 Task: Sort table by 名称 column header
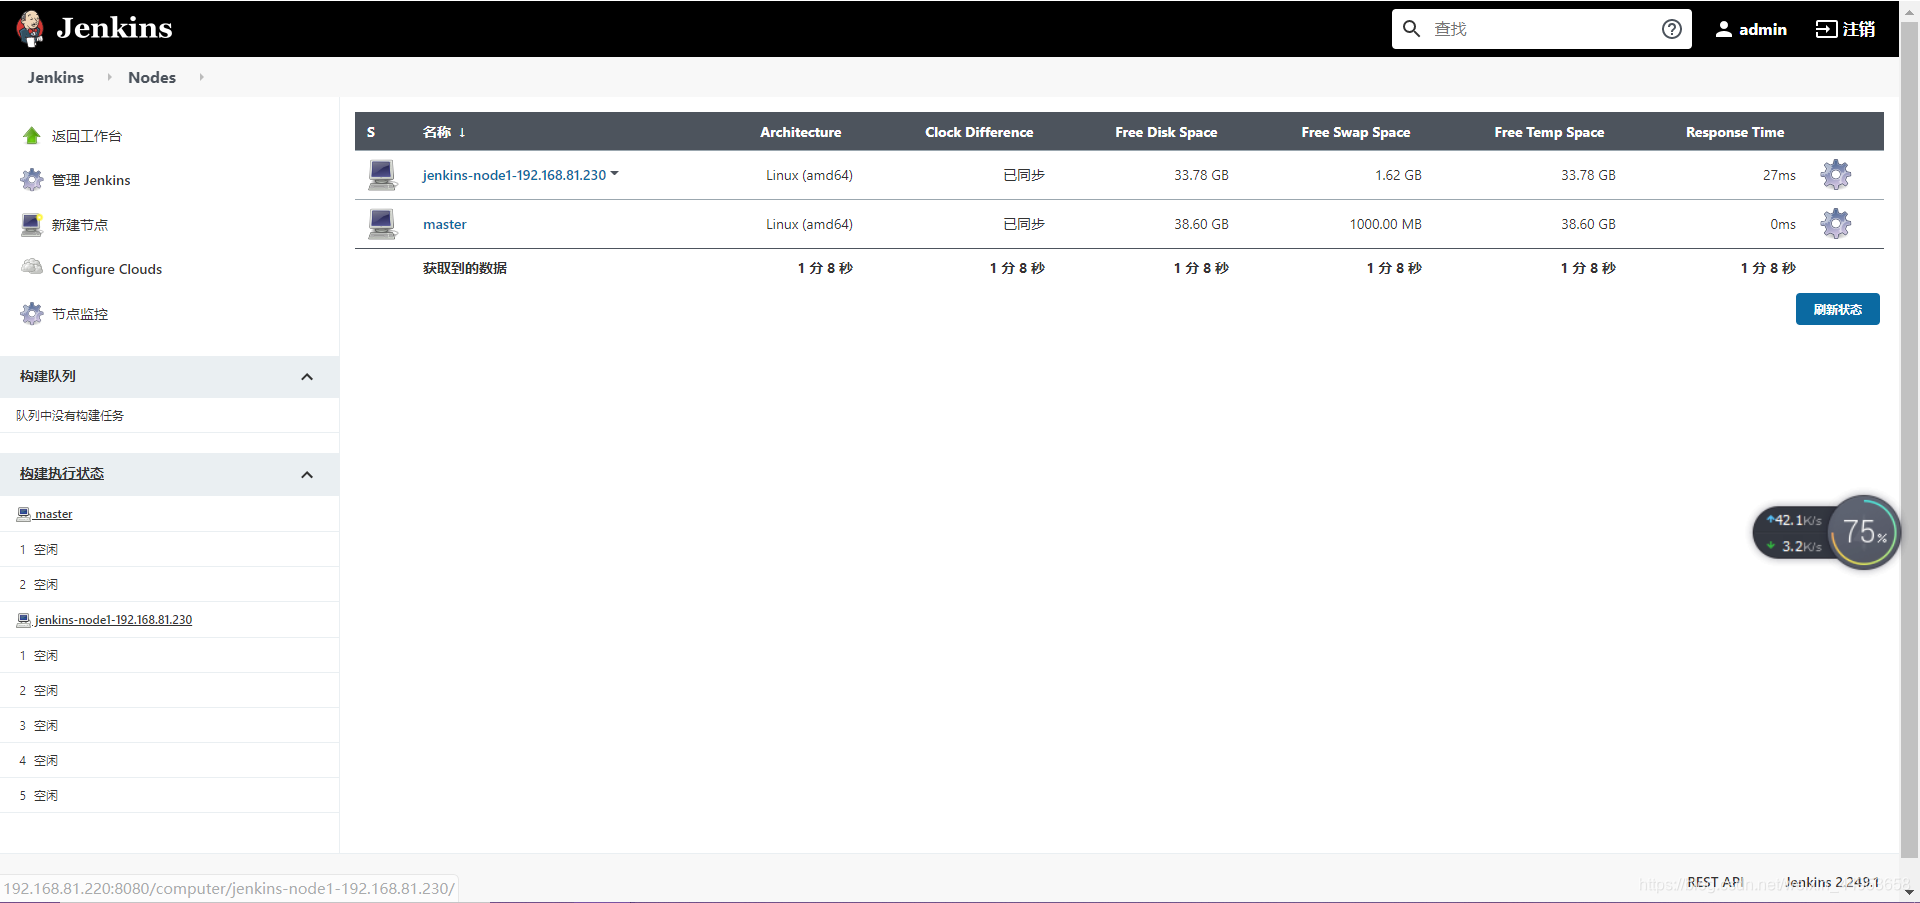pyautogui.click(x=444, y=132)
